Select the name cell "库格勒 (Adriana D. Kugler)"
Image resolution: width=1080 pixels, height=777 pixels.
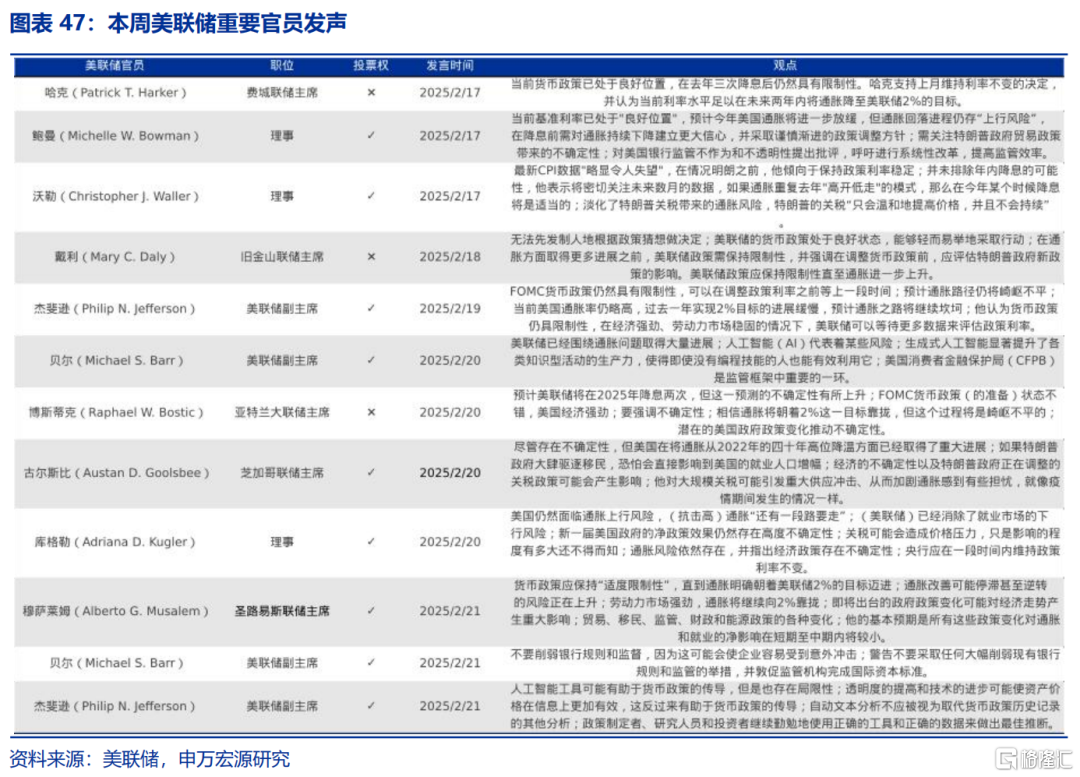pyautogui.click(x=115, y=542)
